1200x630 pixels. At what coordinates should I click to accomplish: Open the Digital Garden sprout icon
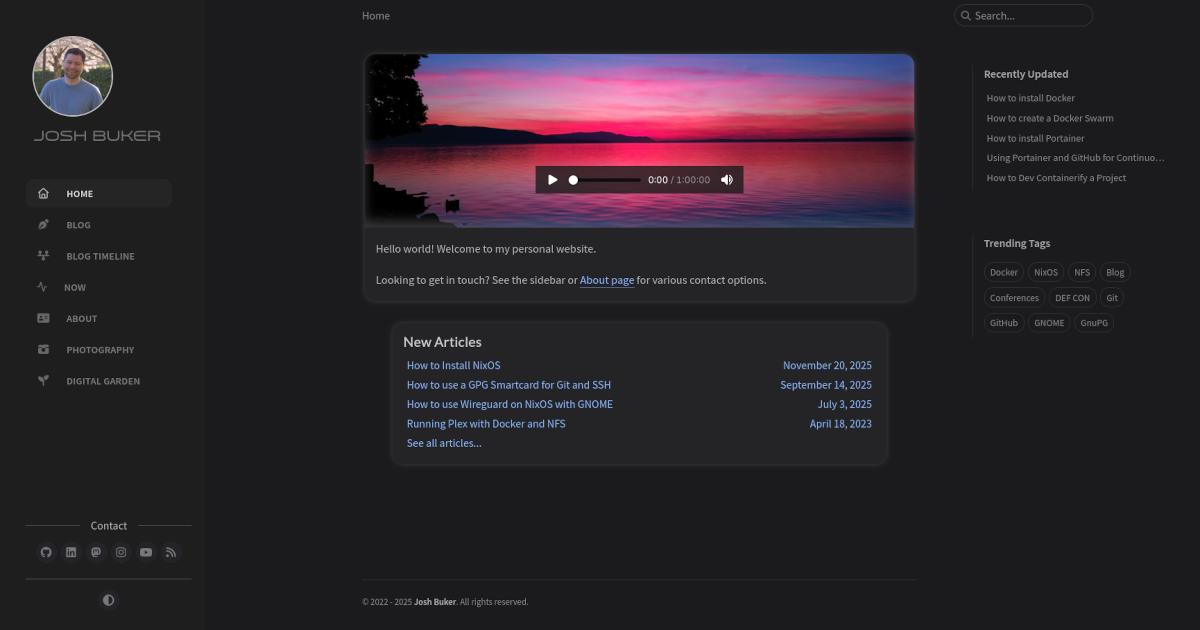pyautogui.click(x=42, y=380)
